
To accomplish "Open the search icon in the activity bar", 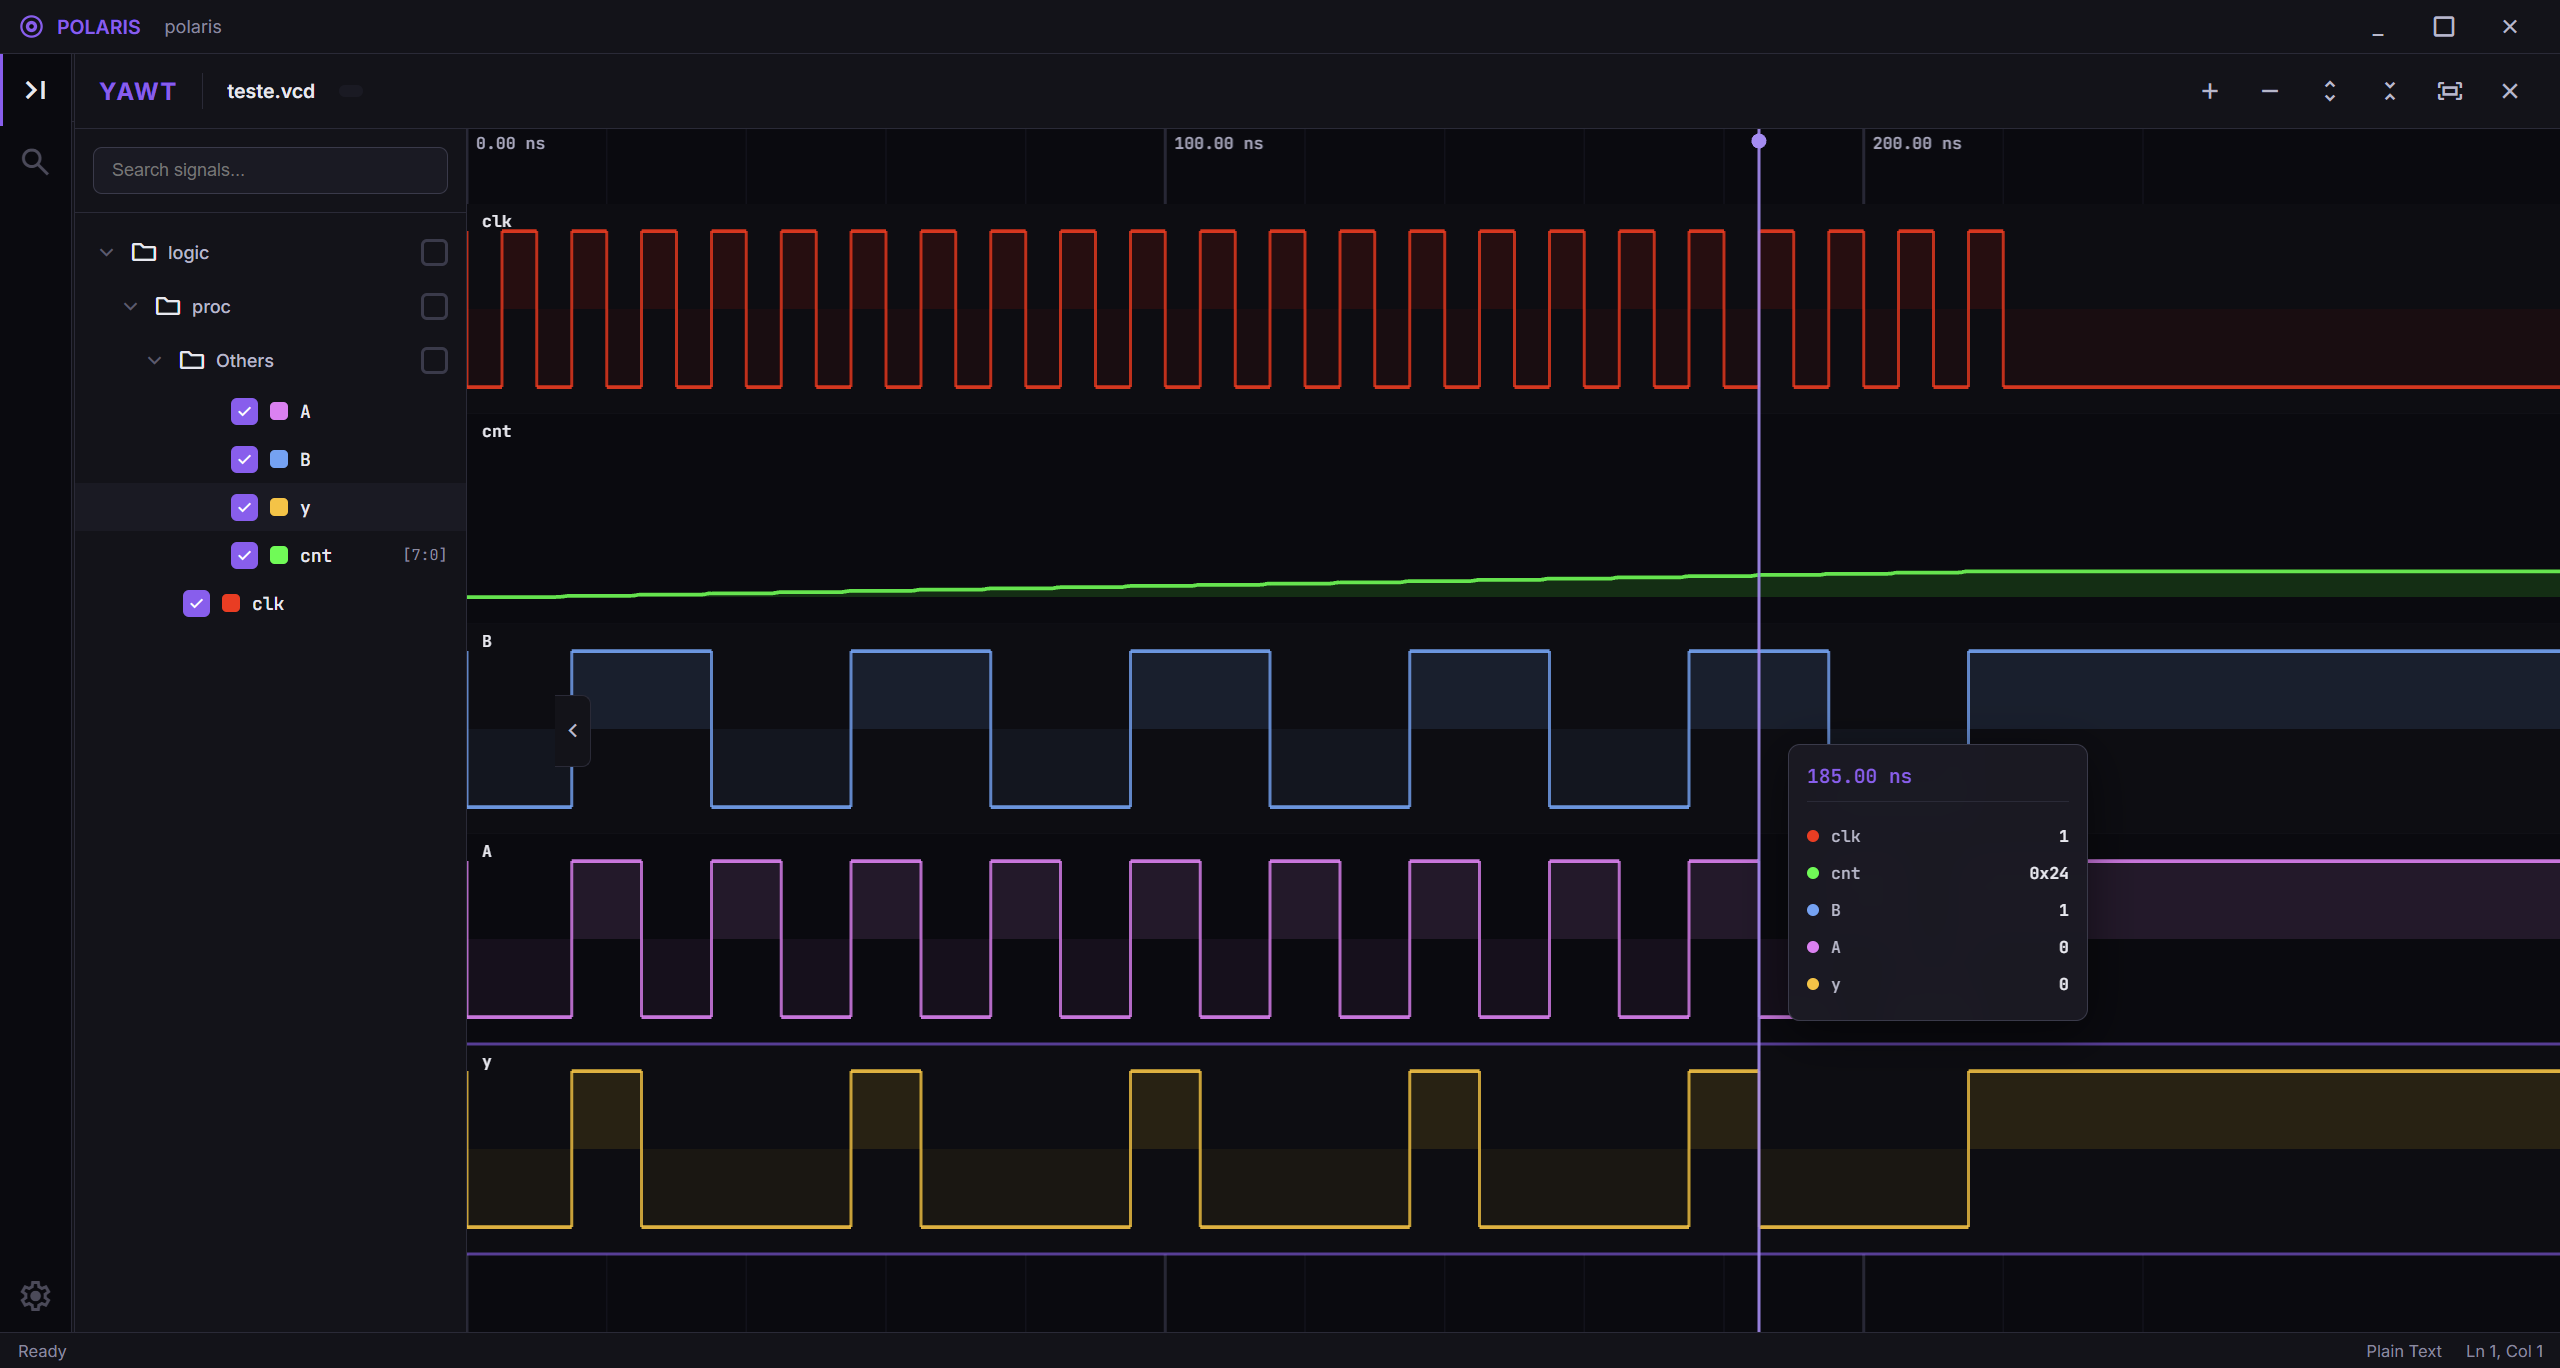I will coord(35,161).
